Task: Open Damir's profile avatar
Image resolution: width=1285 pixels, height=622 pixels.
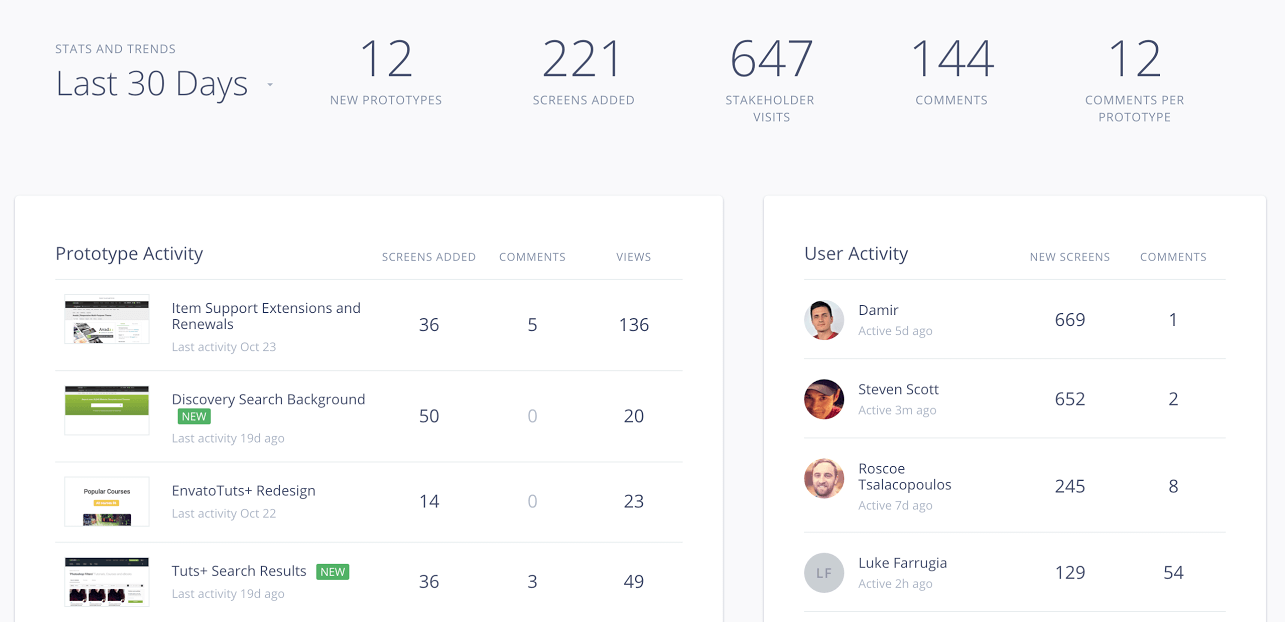Action: point(824,320)
